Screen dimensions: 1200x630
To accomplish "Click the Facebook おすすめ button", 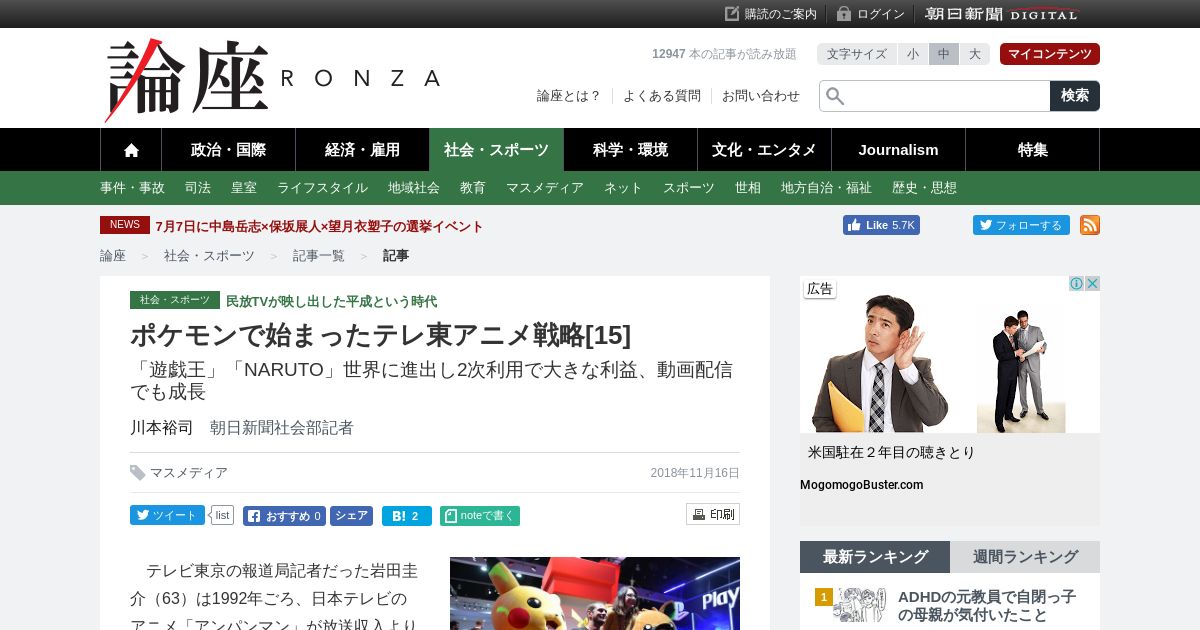I will pos(284,516).
